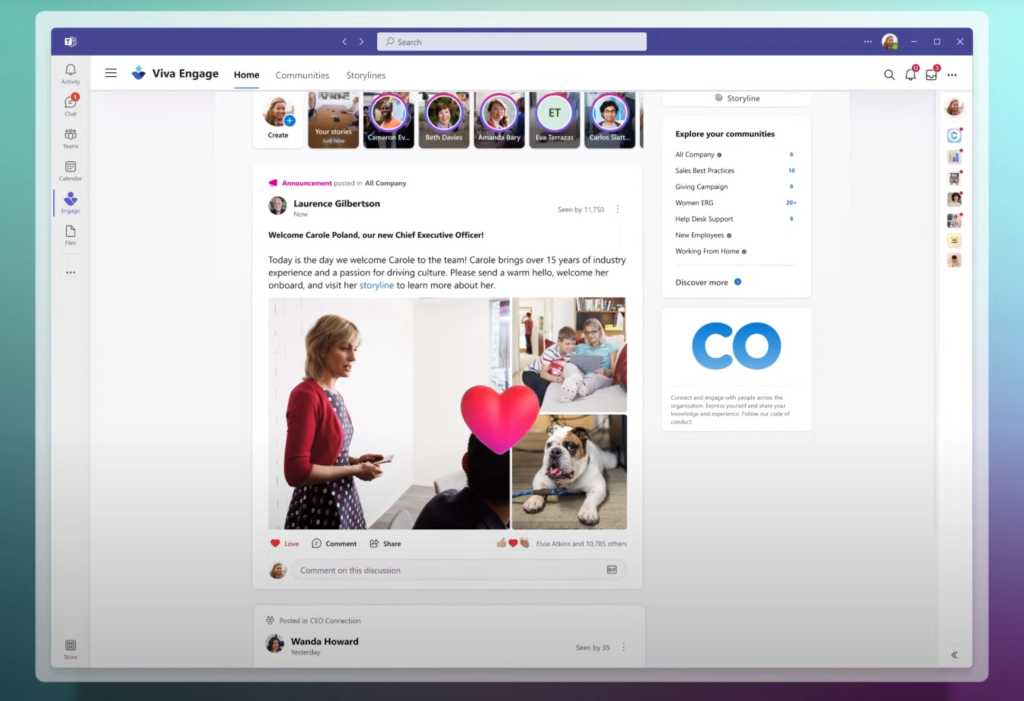Open more options on Laurence Gilbertson's post
Screen dimensions: 1024x701
[x=617, y=210]
